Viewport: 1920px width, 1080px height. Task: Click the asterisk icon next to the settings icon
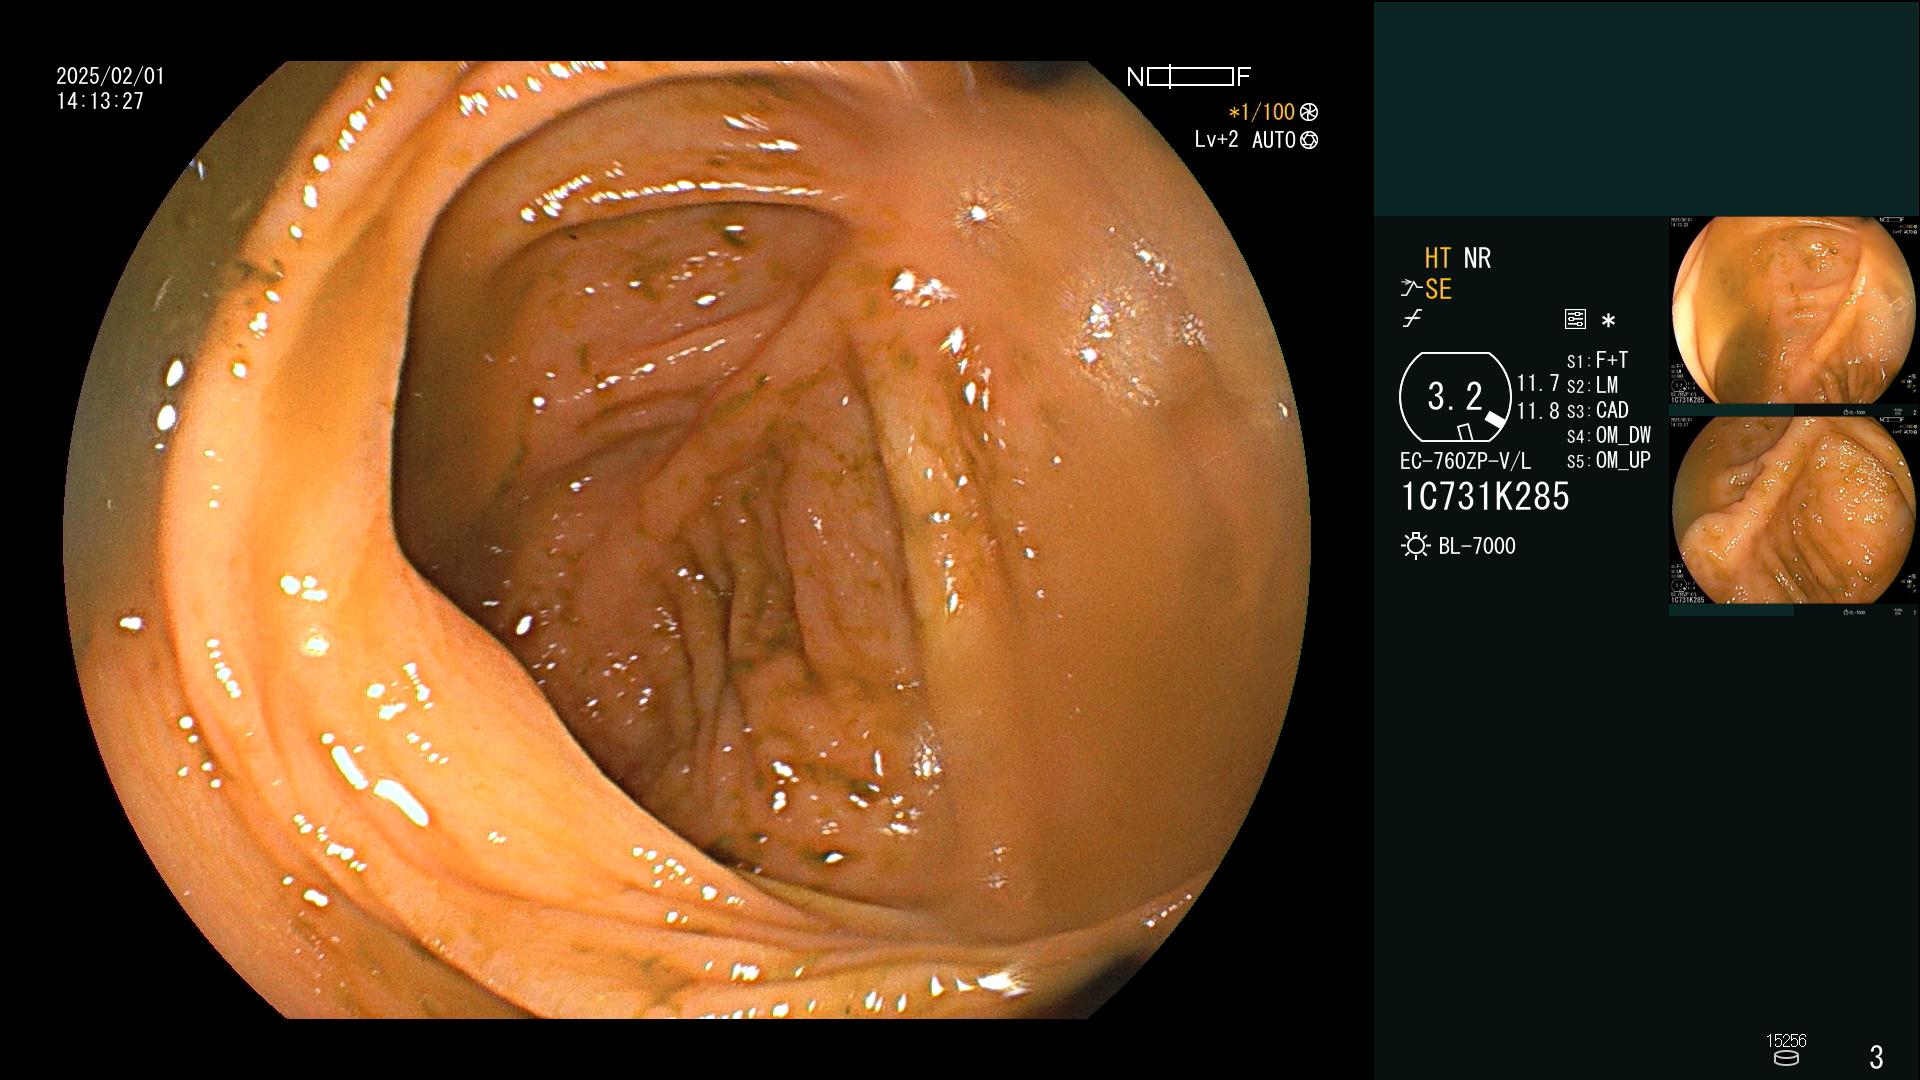pos(1608,321)
